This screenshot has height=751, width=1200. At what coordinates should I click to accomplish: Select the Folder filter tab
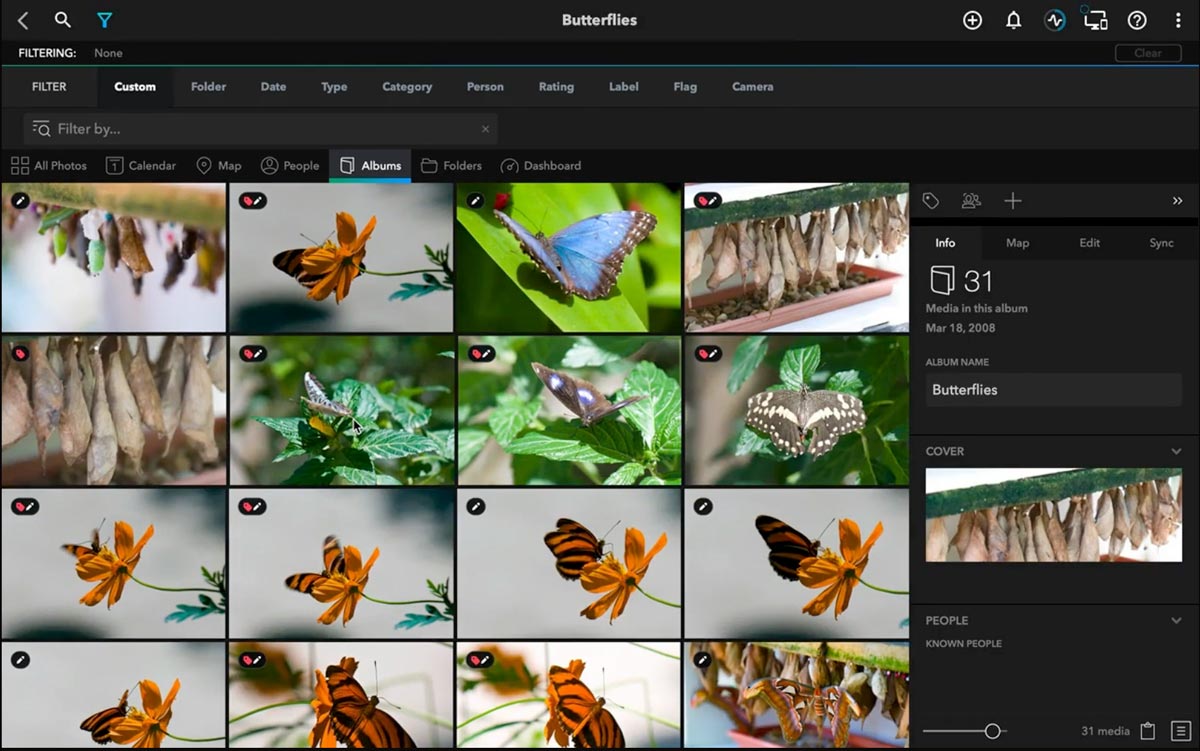(208, 87)
